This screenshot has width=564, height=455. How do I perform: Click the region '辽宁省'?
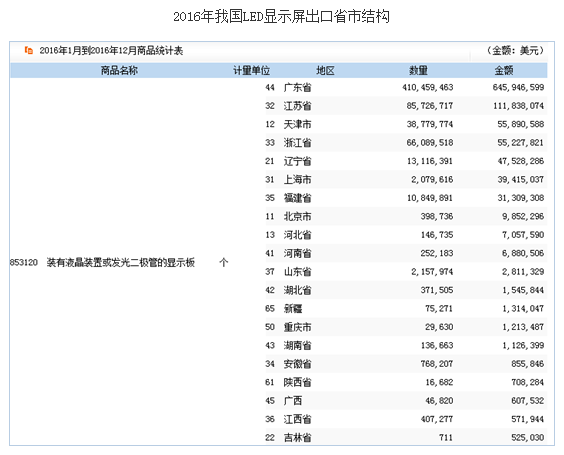[297, 161]
